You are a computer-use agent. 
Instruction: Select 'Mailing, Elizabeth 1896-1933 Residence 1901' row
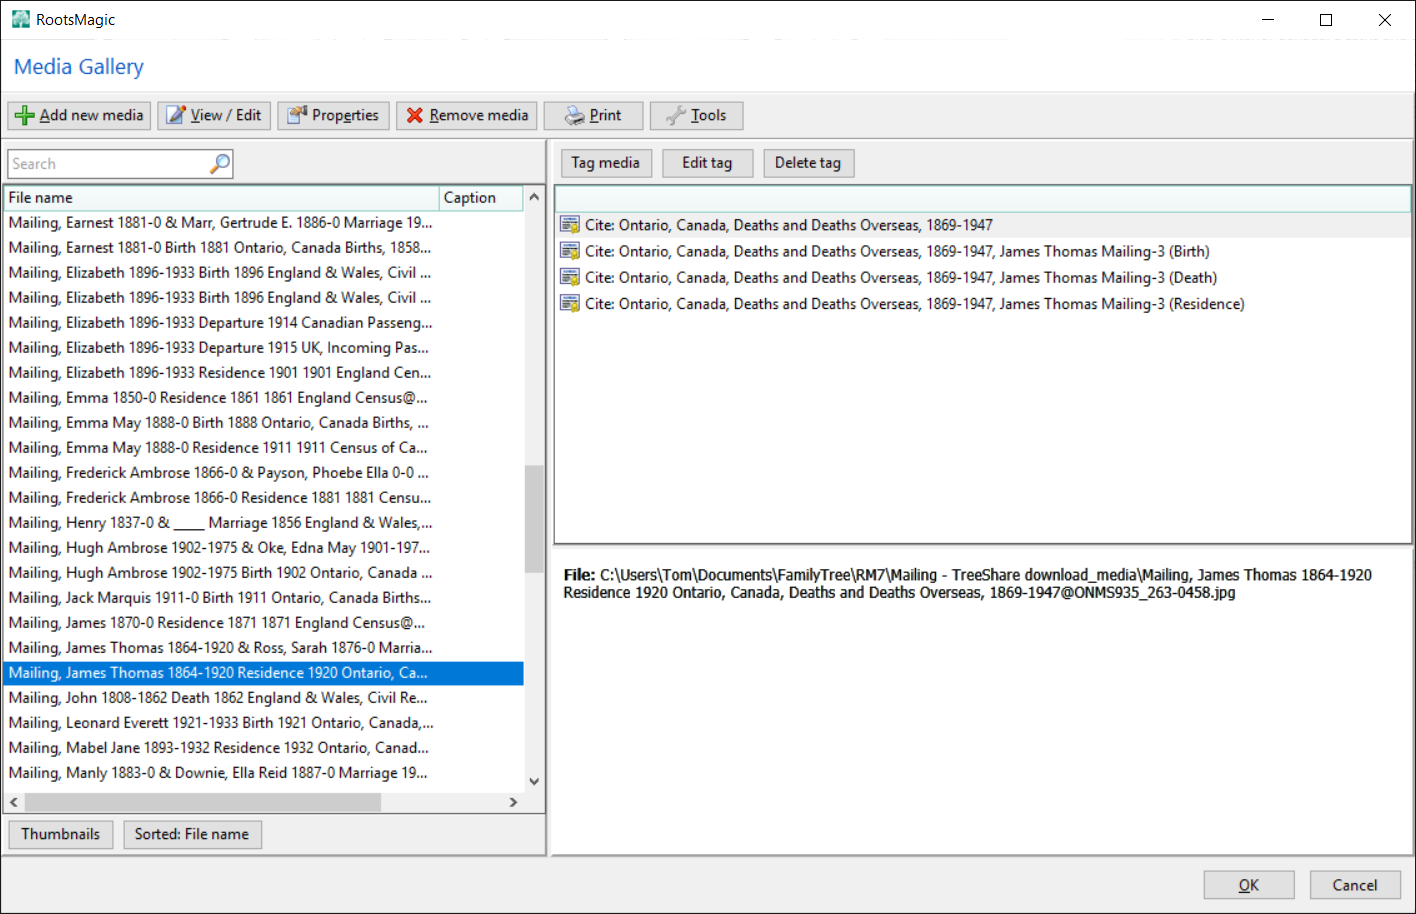point(263,373)
